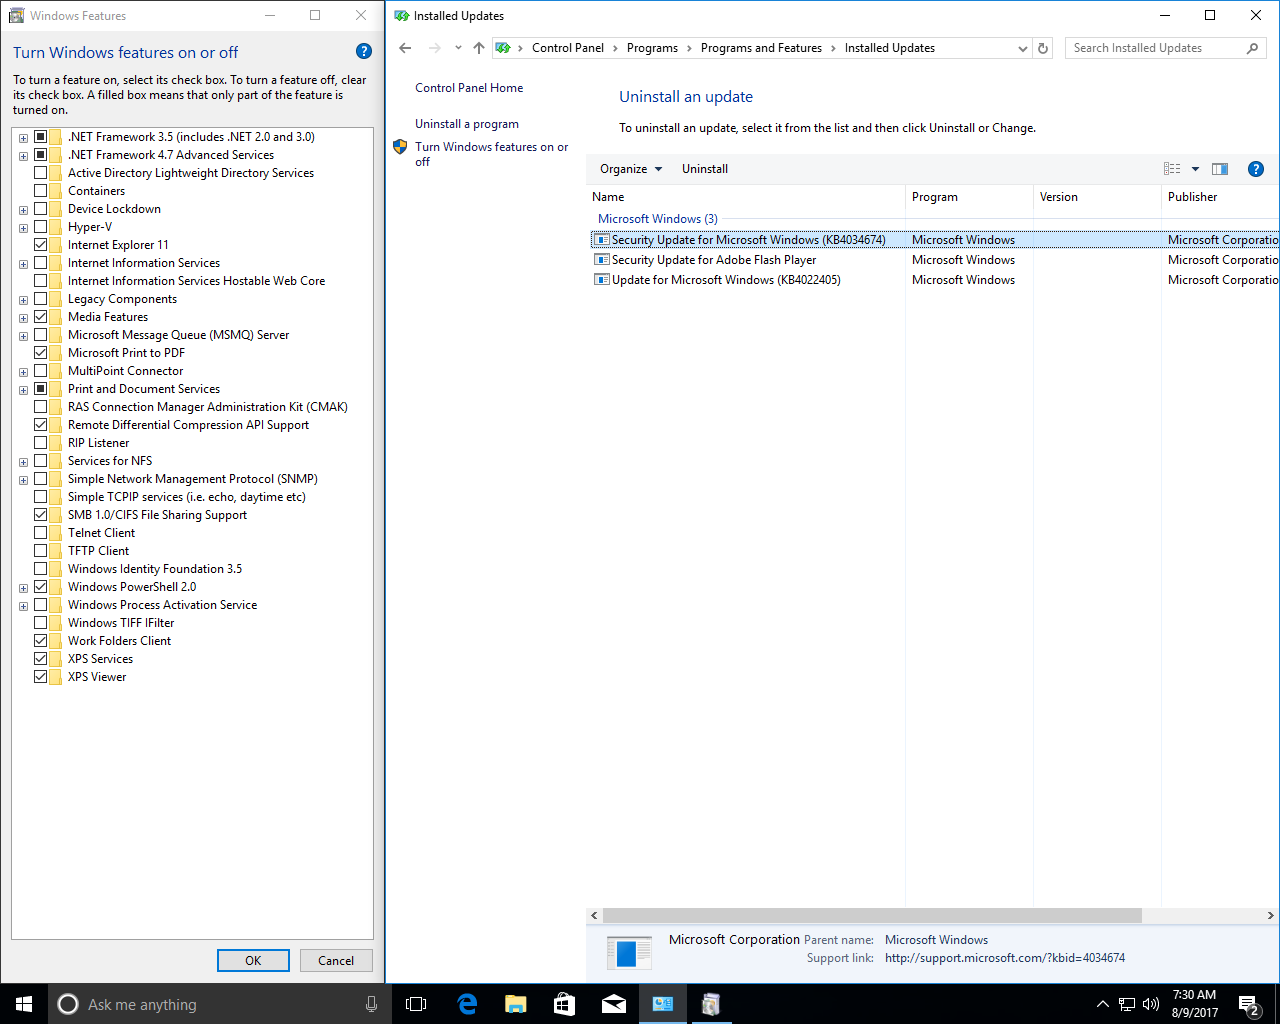Open the Action Center notifications icon
Image resolution: width=1280 pixels, height=1024 pixels.
[1248, 1004]
